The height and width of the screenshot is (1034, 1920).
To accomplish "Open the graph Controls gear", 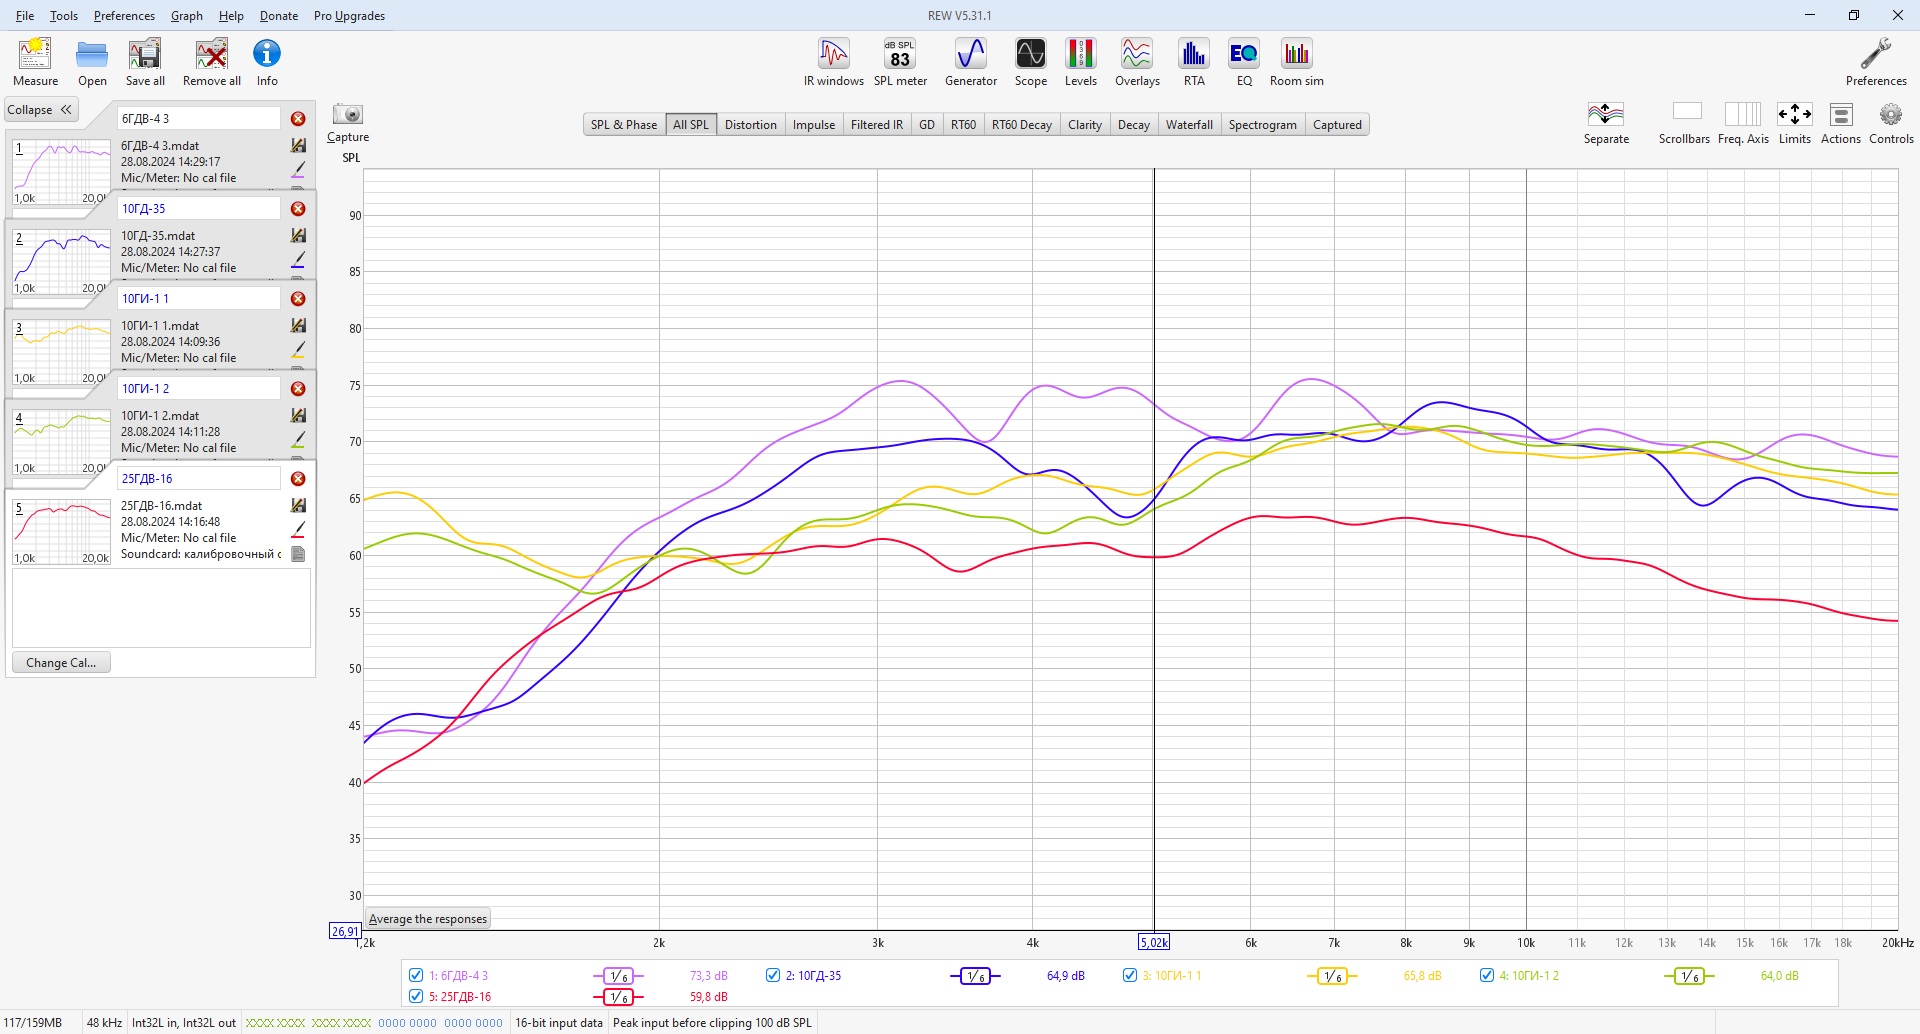I will [x=1891, y=123].
